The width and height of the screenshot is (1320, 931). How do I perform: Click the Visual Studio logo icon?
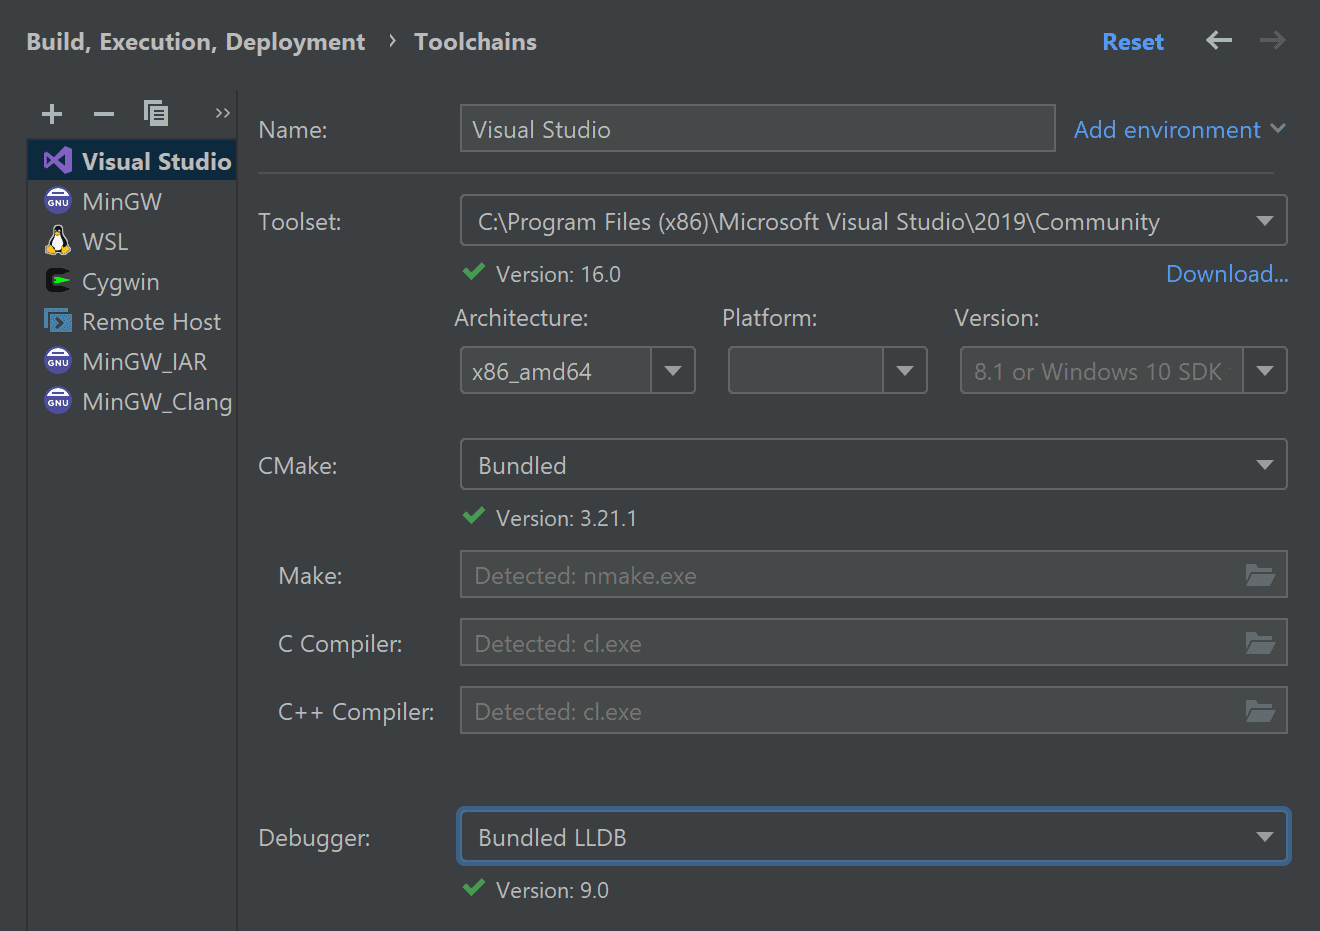[58, 161]
